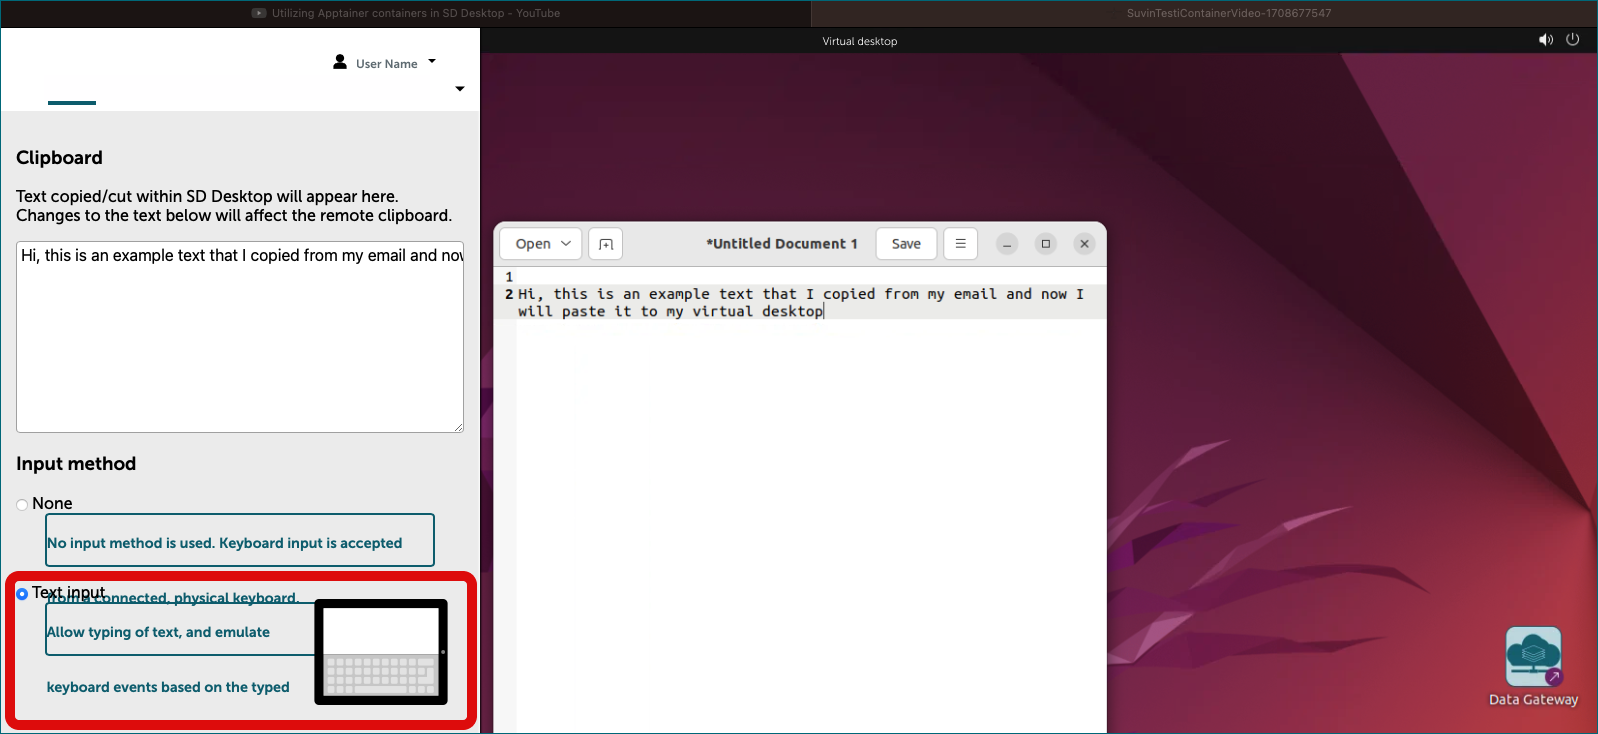Open the Data Gateway desktop shortcut
This screenshot has height=734, width=1598.
pyautogui.click(x=1533, y=666)
